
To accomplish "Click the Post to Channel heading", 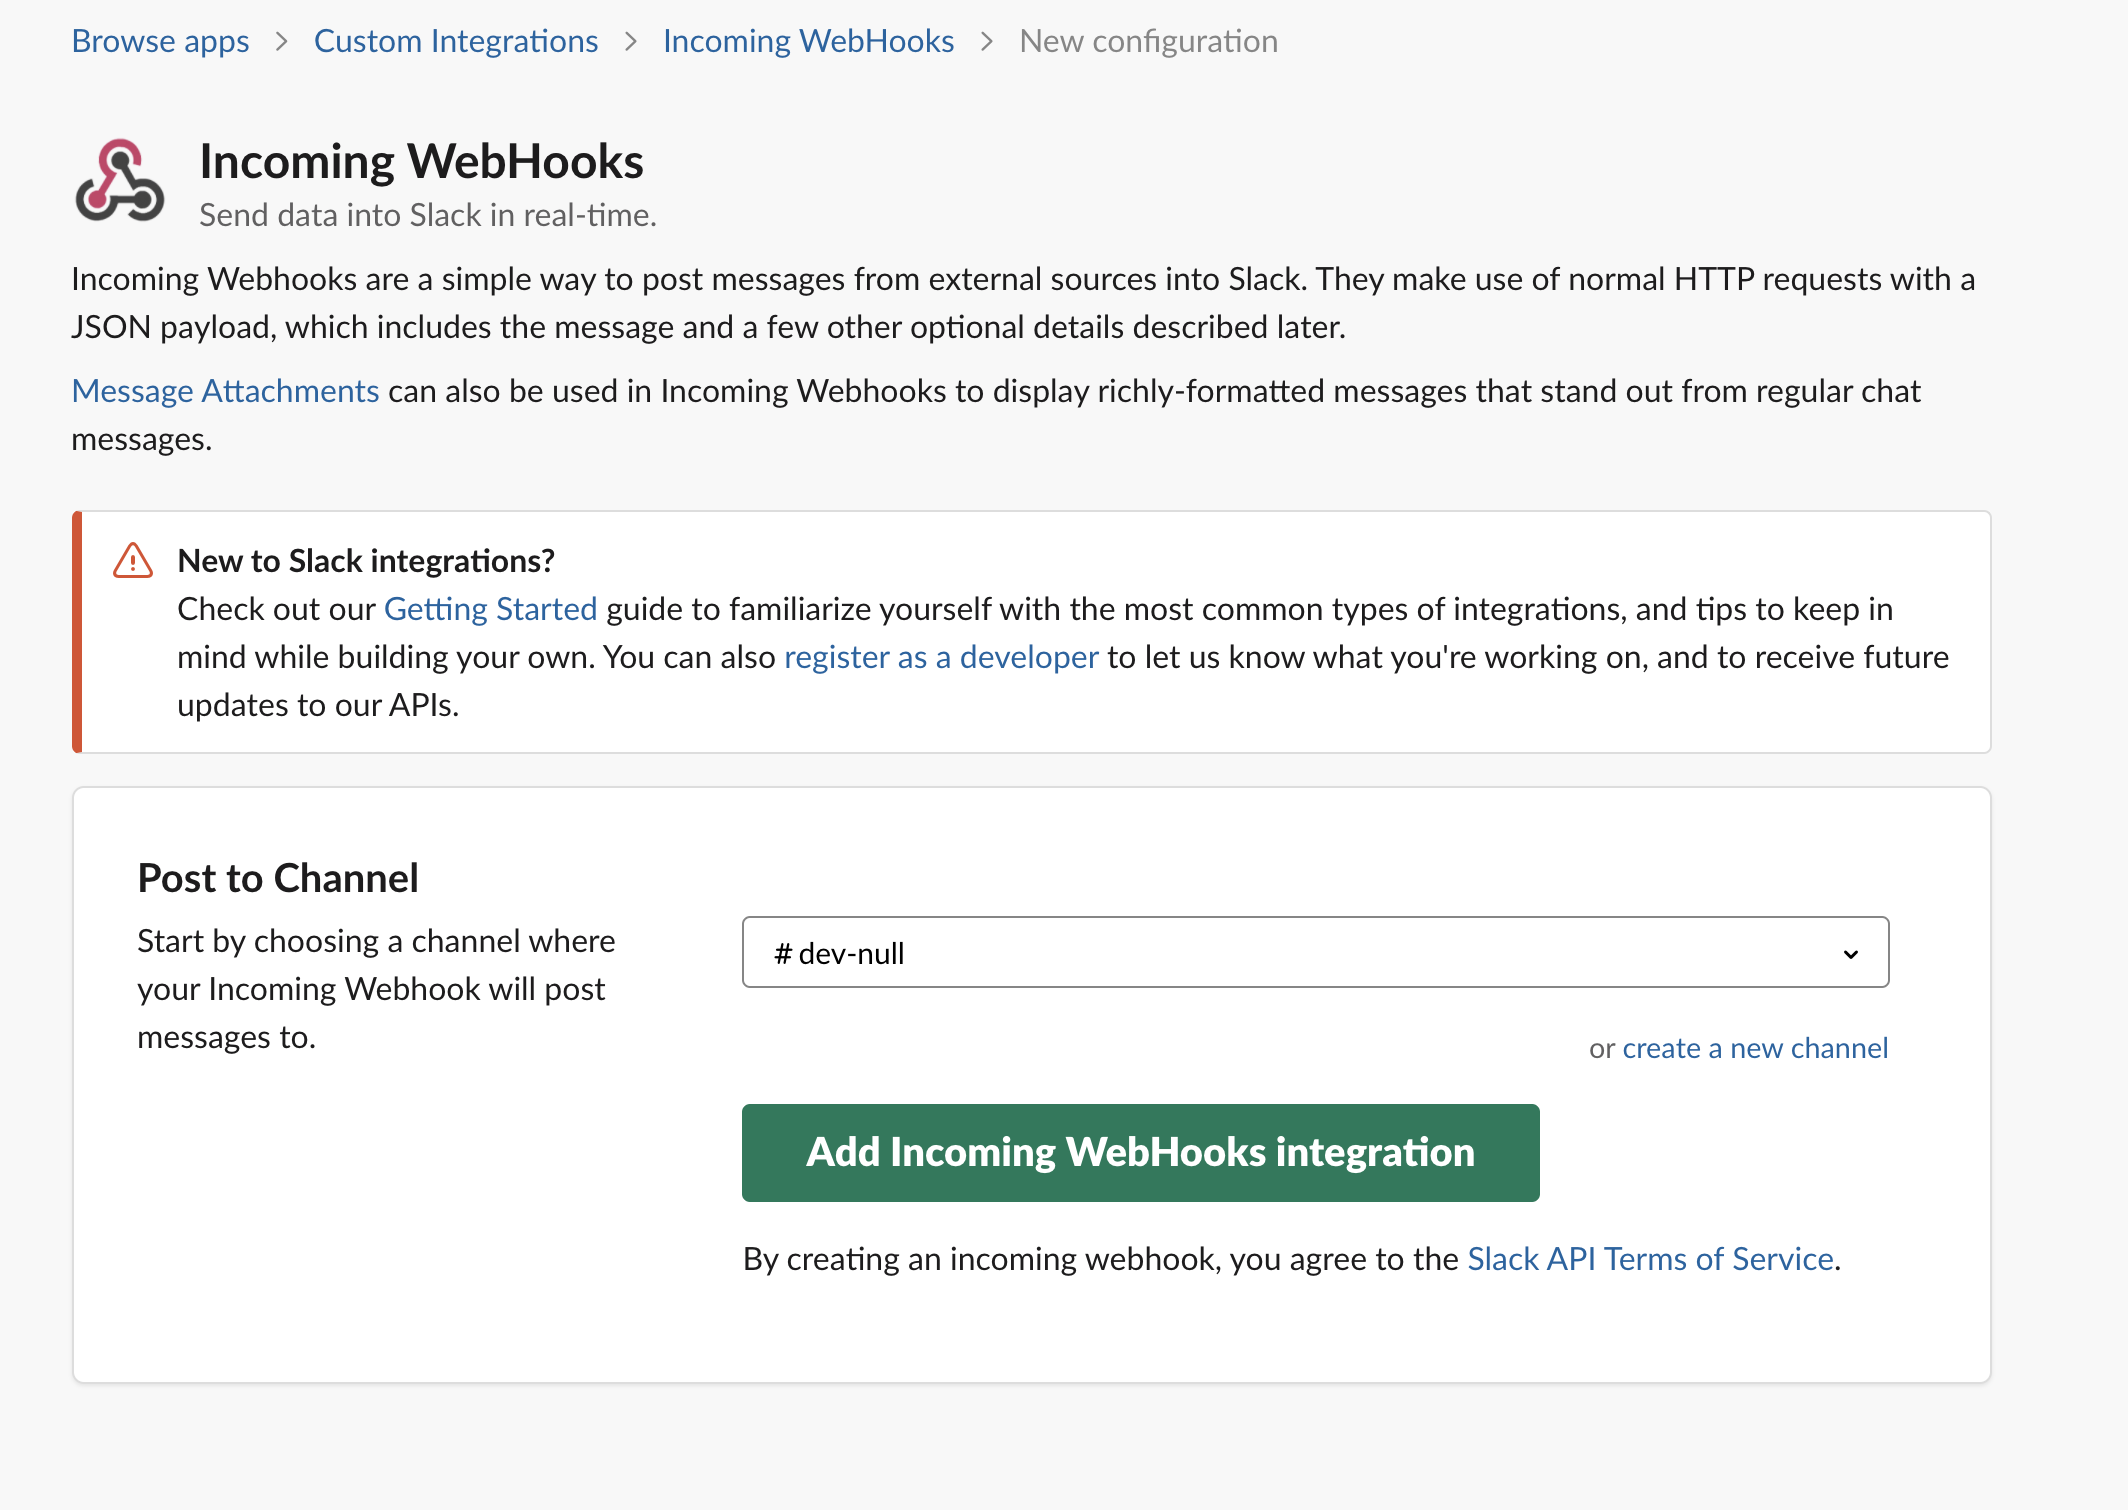I will click(x=278, y=878).
